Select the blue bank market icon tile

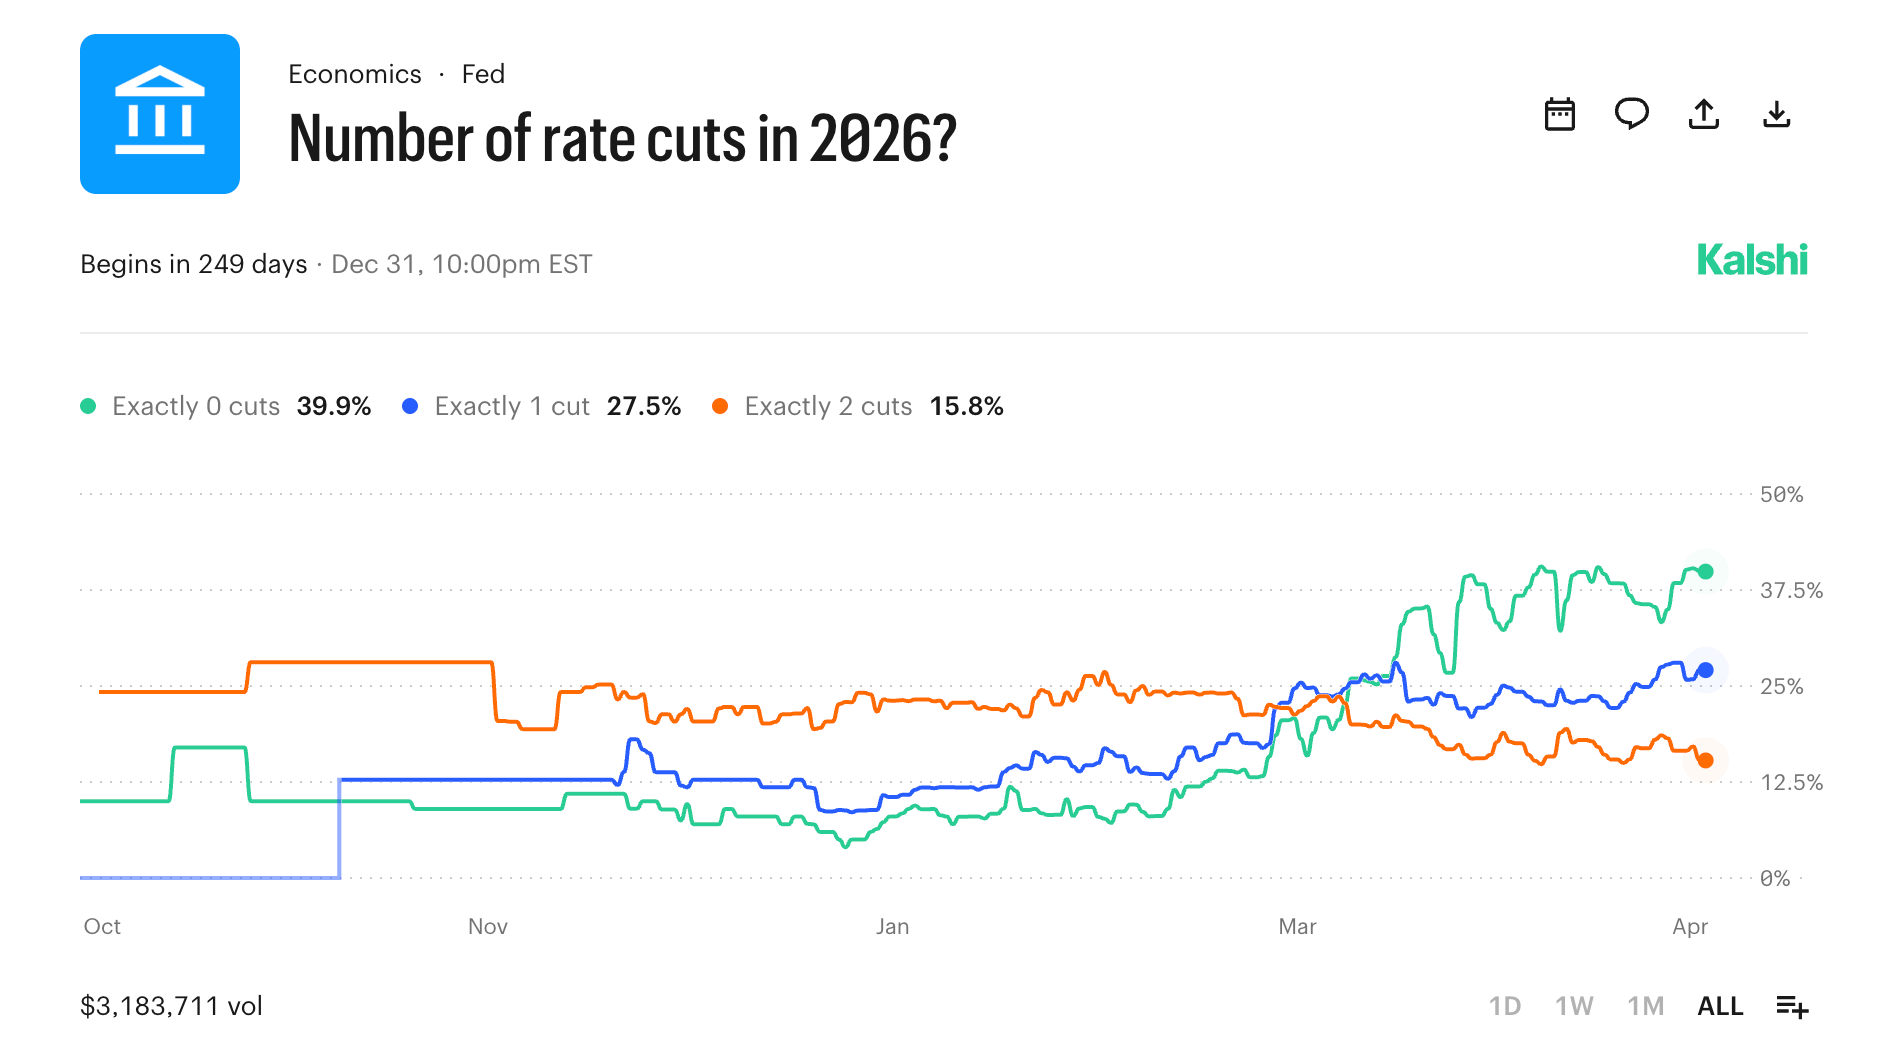point(160,114)
